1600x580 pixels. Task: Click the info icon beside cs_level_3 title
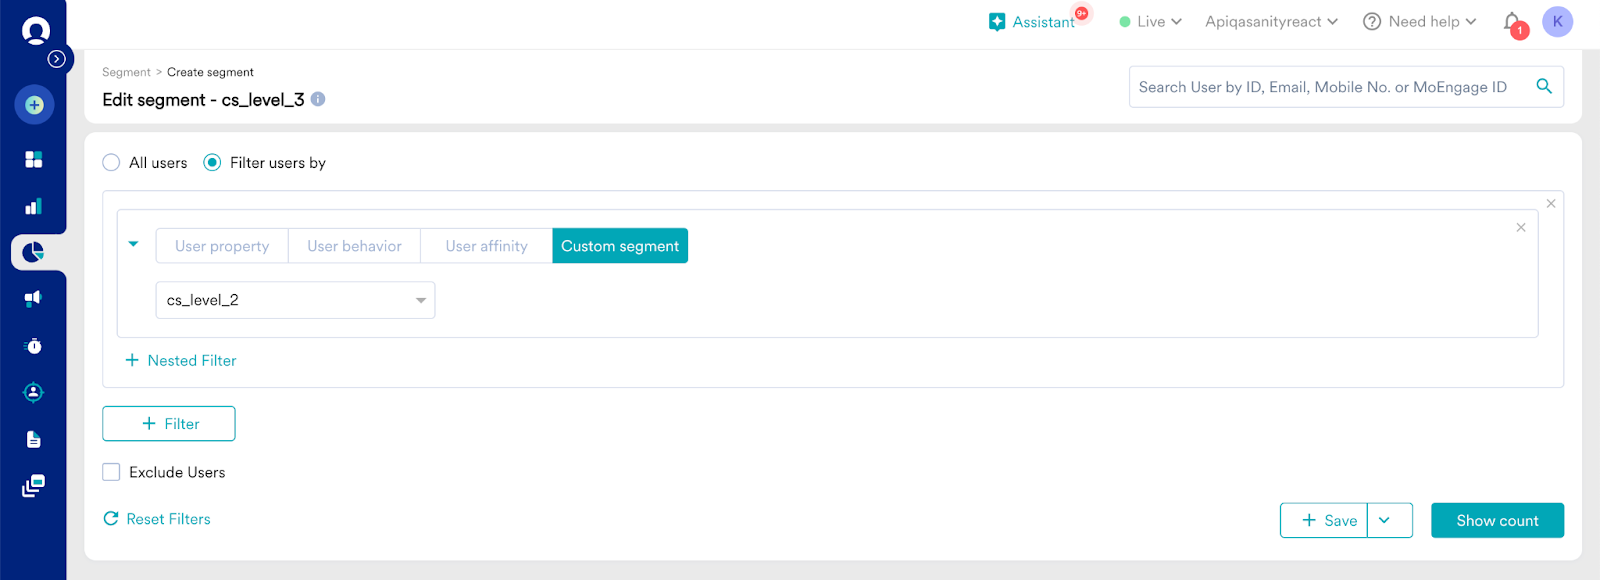[x=318, y=99]
